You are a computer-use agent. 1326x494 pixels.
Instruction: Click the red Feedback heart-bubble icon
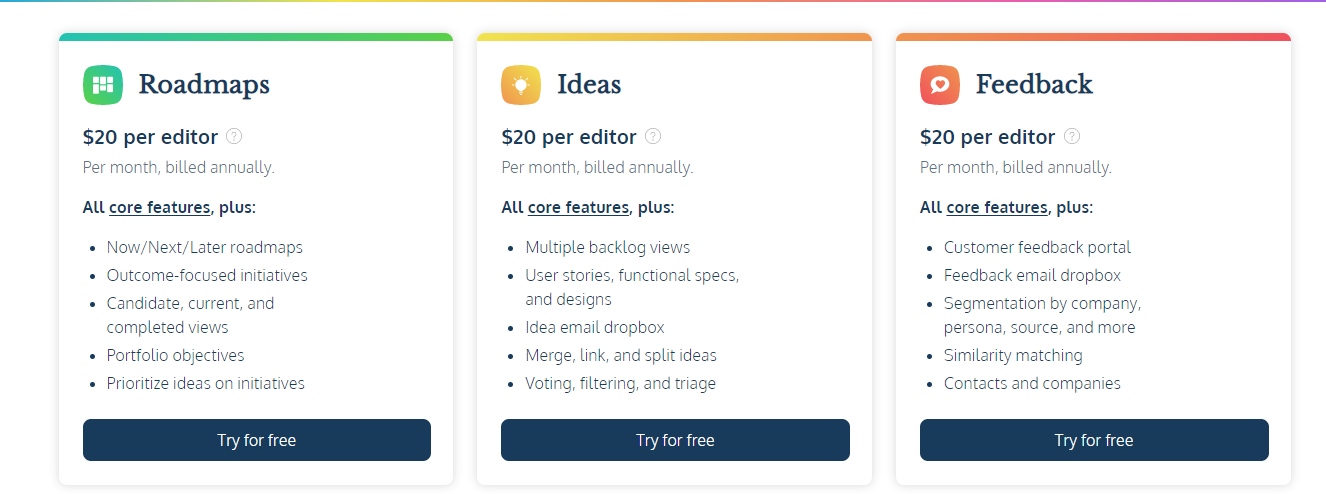pyautogui.click(x=940, y=85)
